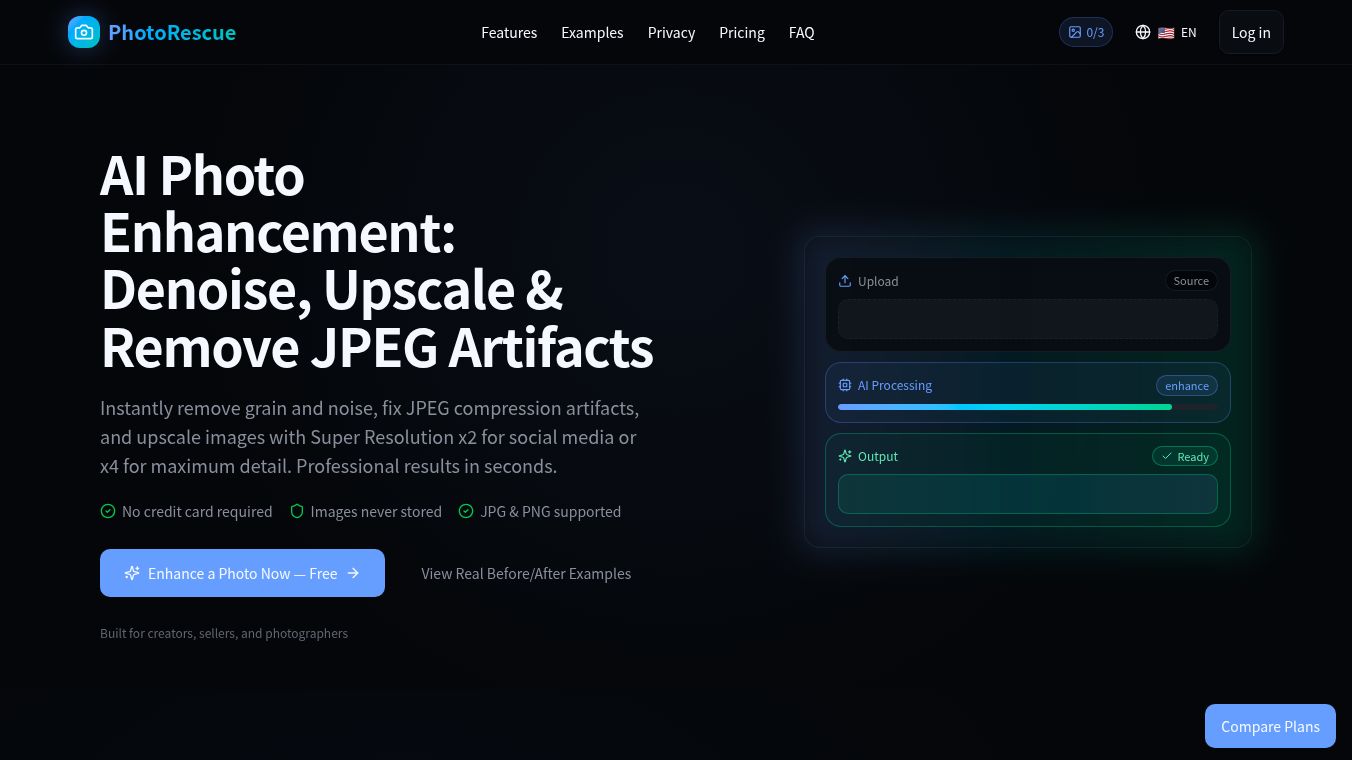Click the arrow icon on Enhance button
The height and width of the screenshot is (760, 1352).
coord(353,573)
